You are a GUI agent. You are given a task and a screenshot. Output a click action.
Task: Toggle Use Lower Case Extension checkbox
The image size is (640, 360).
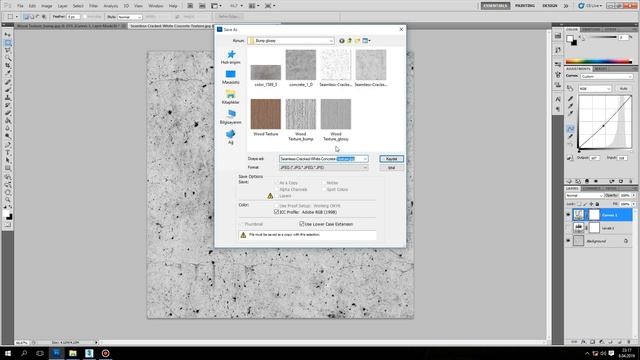(x=302, y=224)
